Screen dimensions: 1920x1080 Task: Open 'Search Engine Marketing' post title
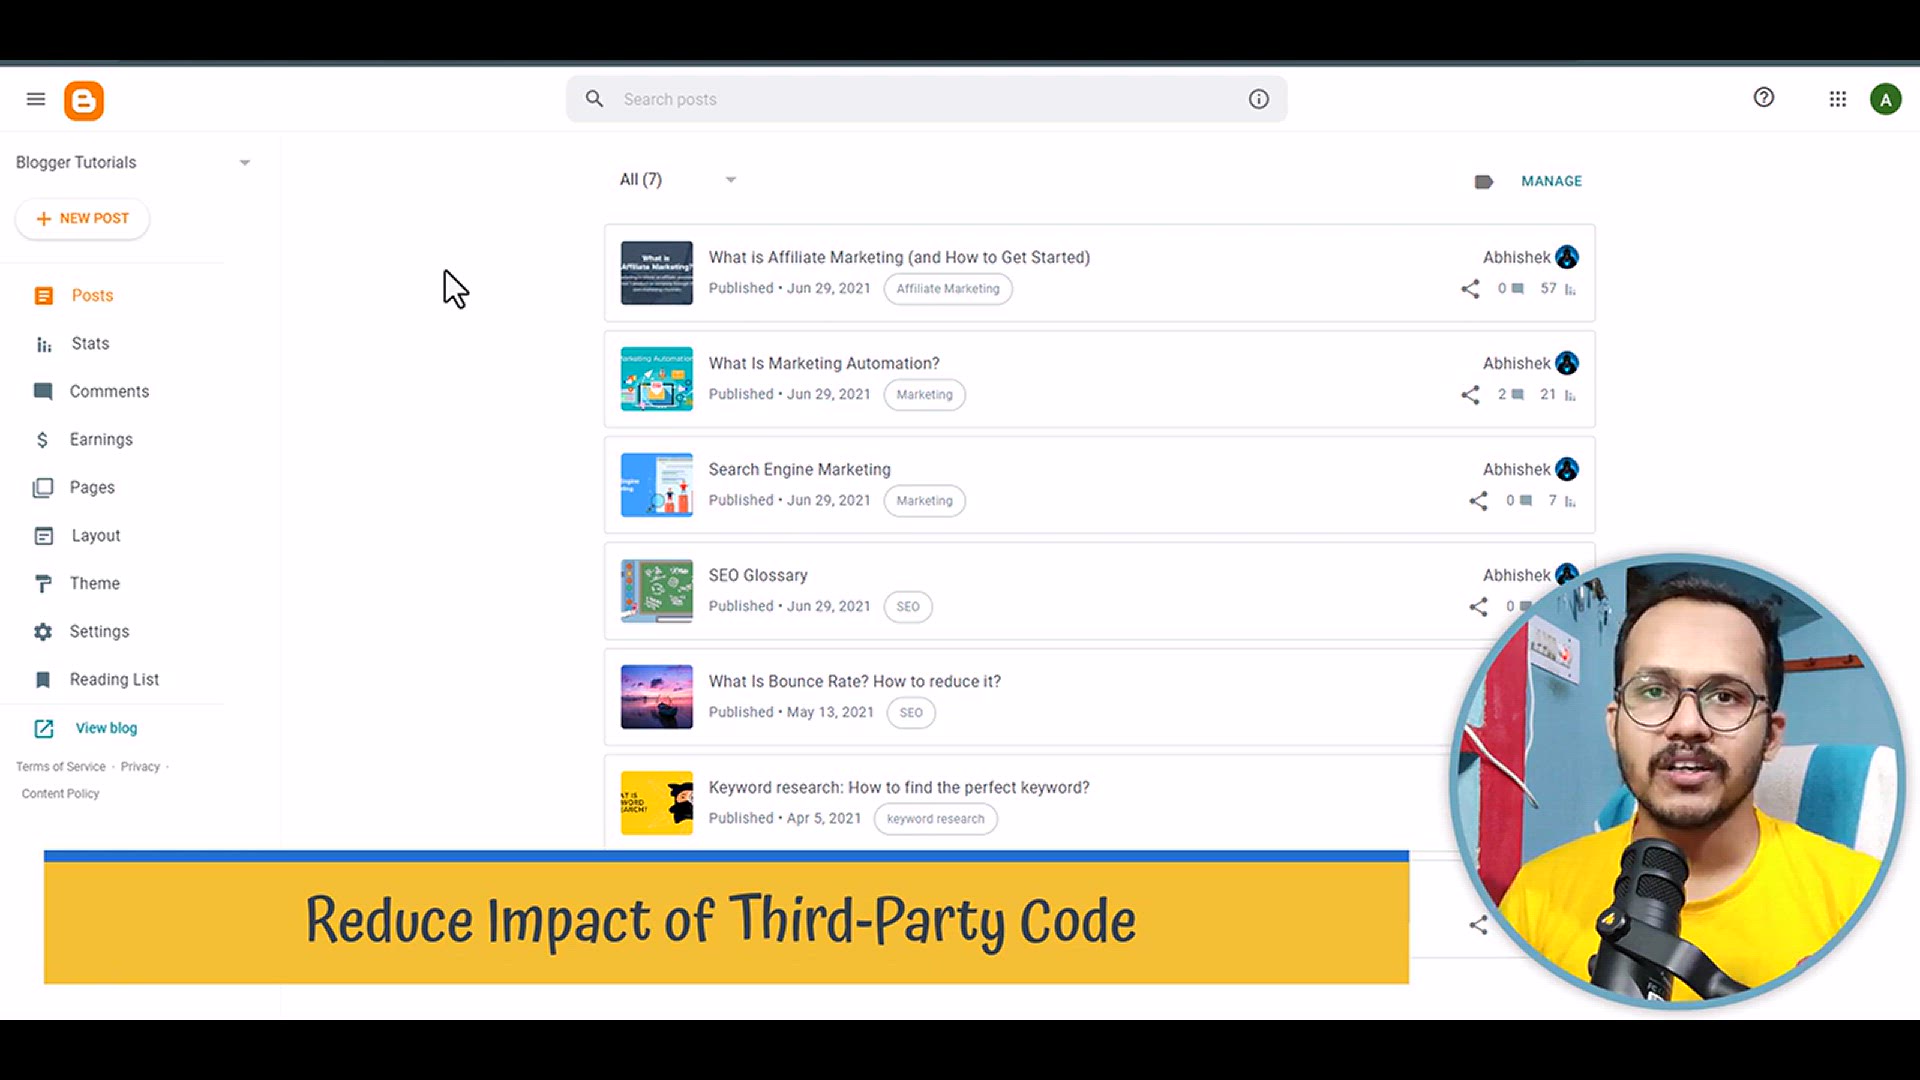[799, 469]
